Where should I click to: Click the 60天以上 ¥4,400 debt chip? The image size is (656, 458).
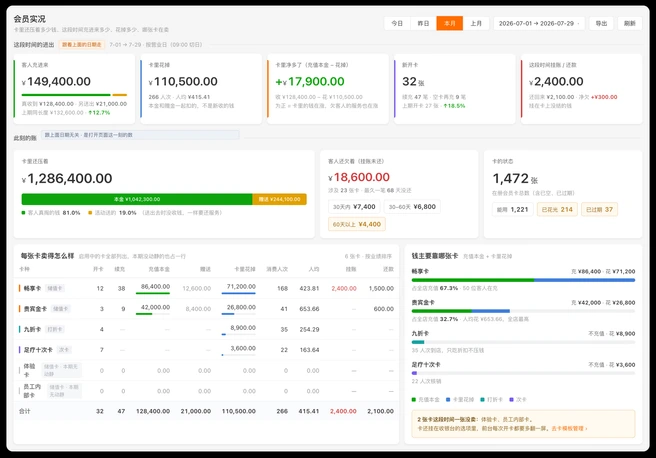coord(357,224)
